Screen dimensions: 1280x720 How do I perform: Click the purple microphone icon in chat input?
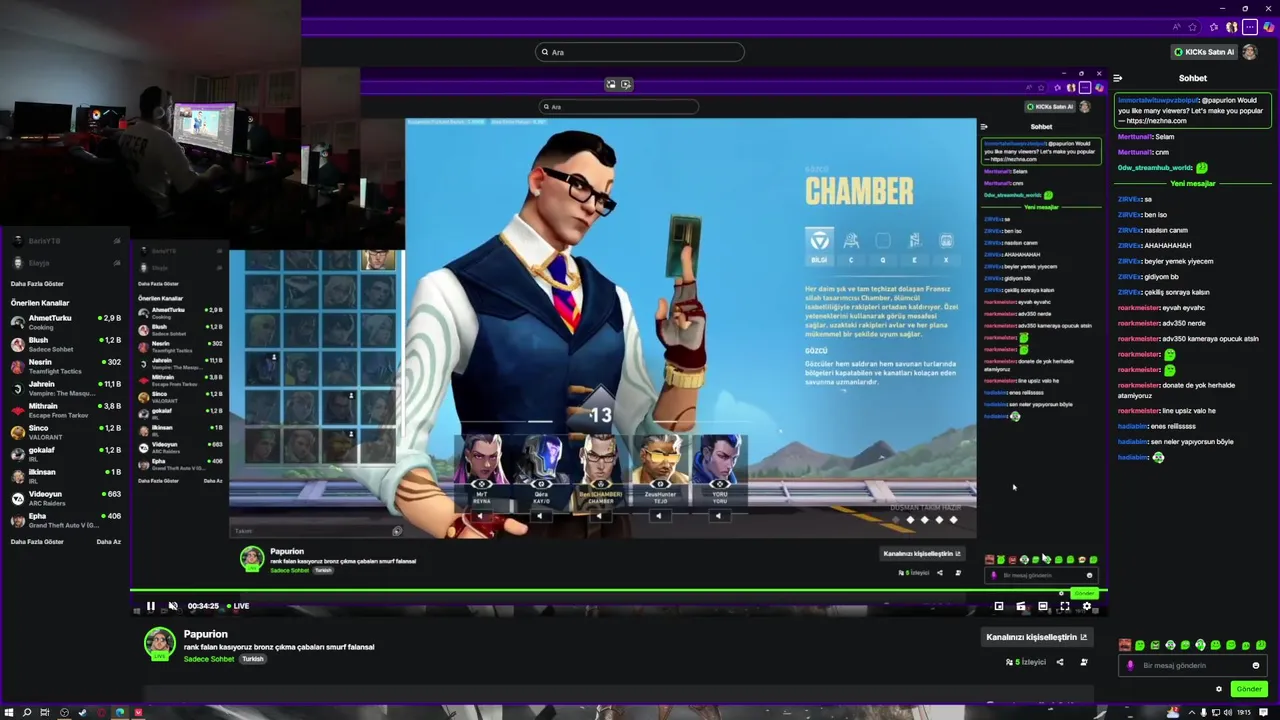(x=1131, y=666)
